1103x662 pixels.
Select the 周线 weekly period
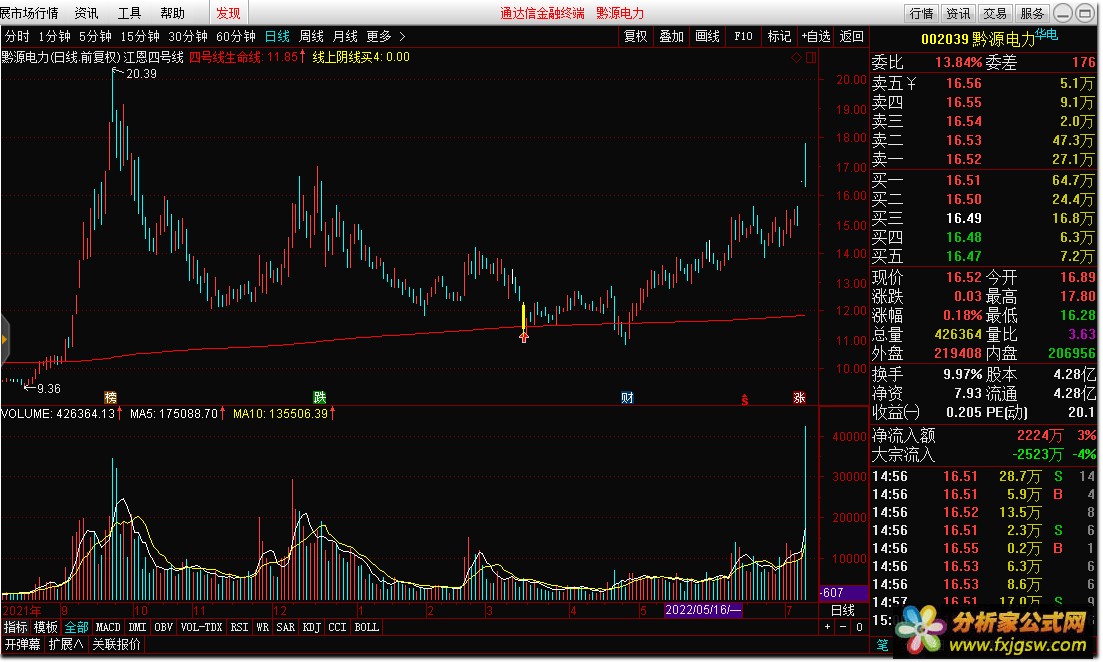pyautogui.click(x=311, y=36)
